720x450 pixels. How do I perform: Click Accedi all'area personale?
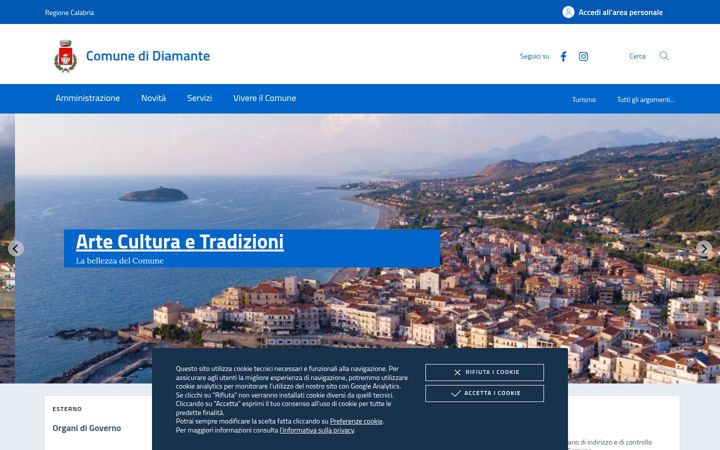coord(620,12)
